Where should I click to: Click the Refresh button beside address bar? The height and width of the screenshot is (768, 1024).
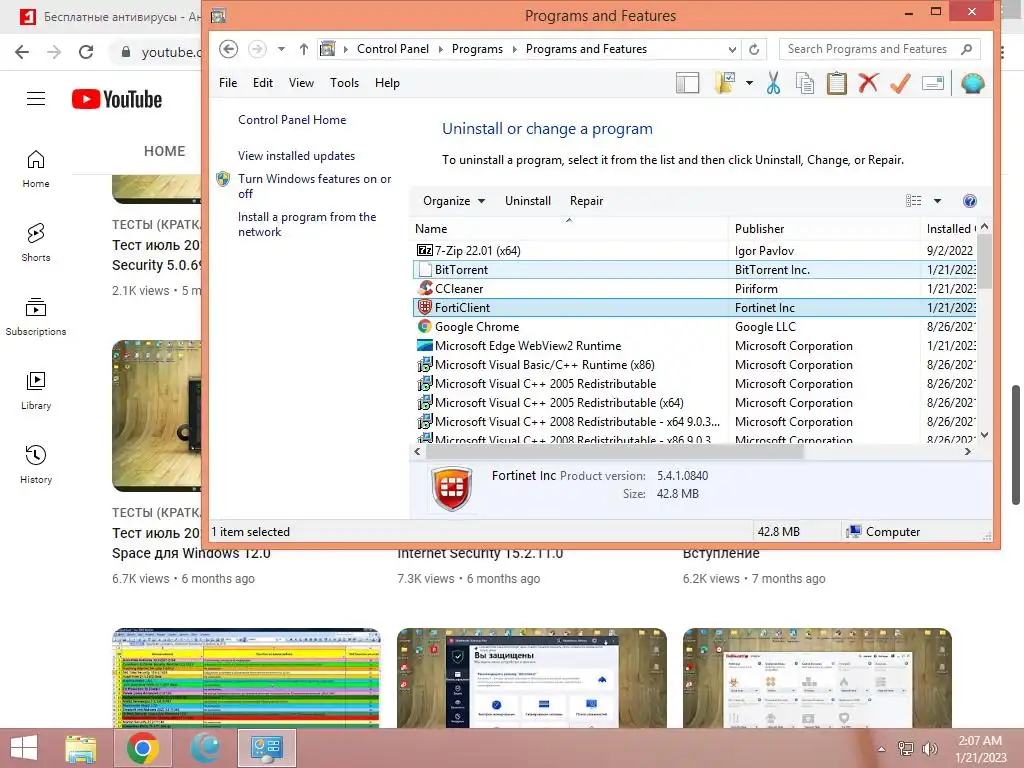pyautogui.click(x=754, y=49)
